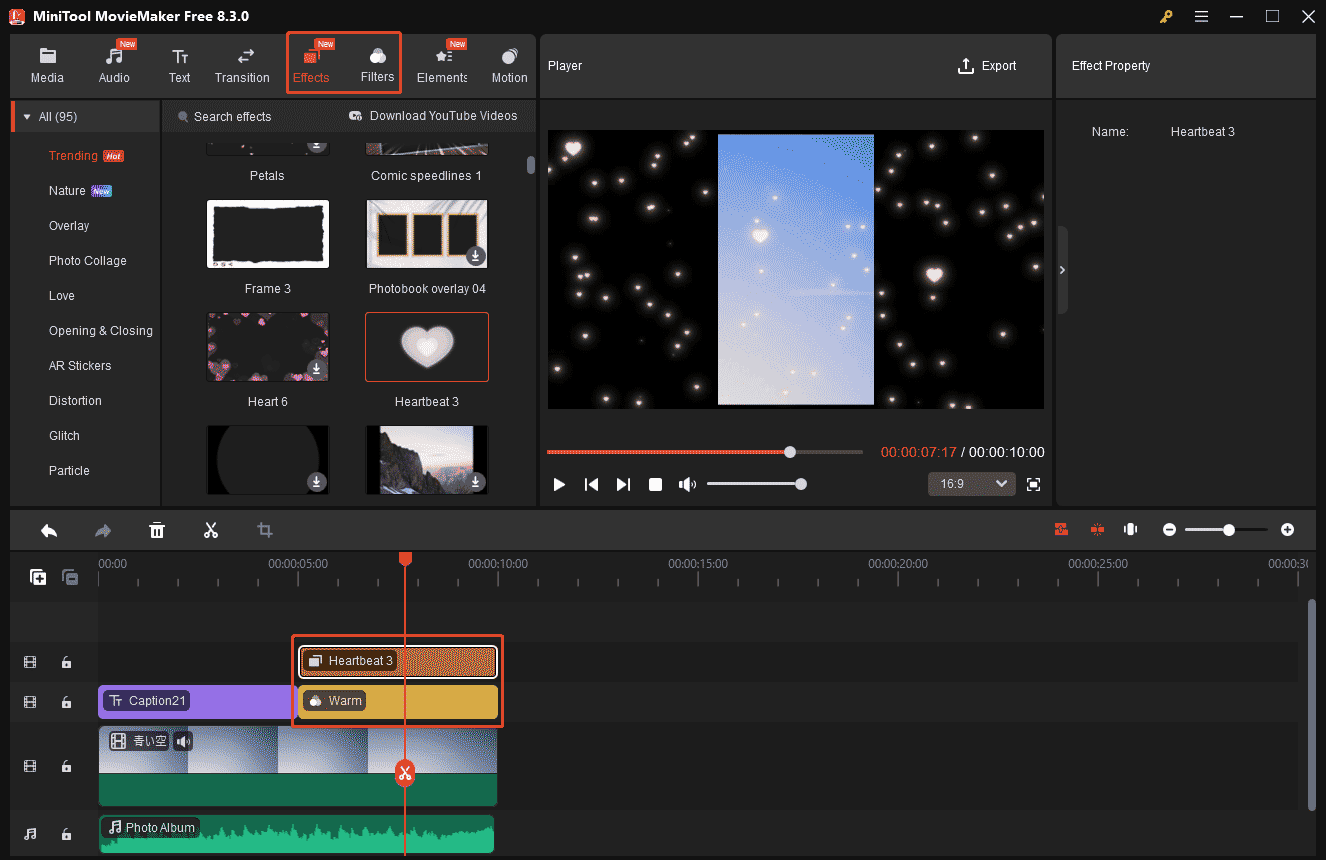Click the red scissors on the playhead

(x=405, y=772)
